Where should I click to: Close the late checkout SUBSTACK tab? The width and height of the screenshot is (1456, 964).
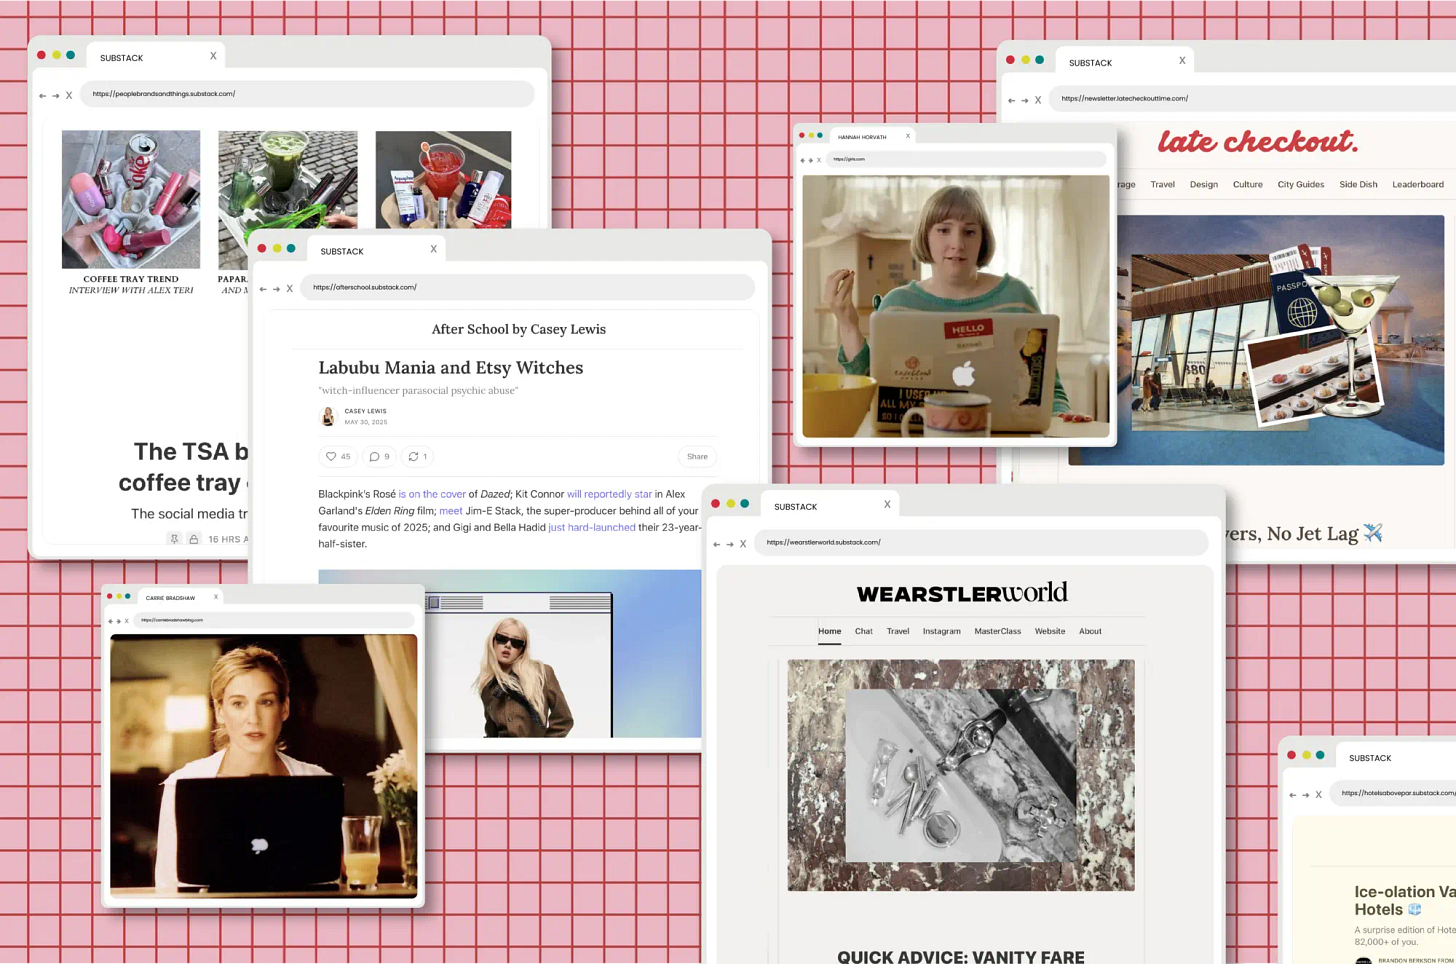pyautogui.click(x=1182, y=60)
